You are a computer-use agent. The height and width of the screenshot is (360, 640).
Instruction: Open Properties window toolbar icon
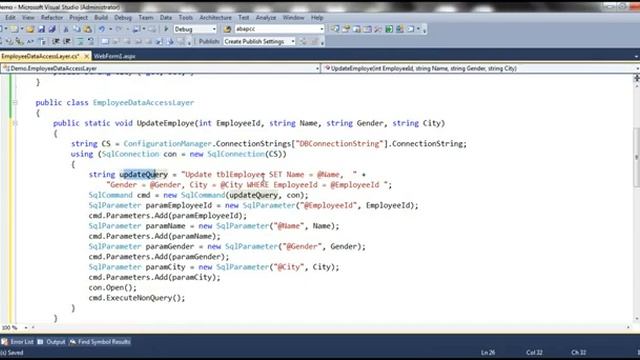346,29
